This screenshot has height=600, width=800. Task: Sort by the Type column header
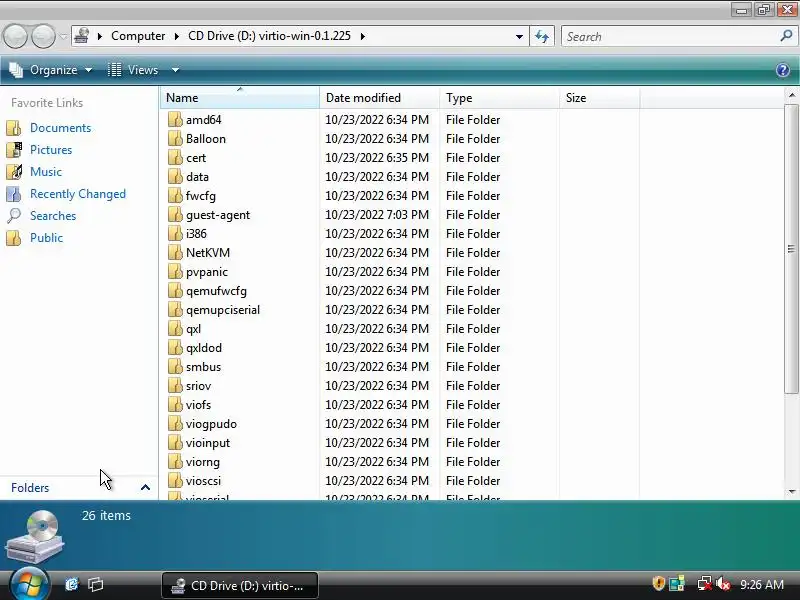click(x=499, y=97)
